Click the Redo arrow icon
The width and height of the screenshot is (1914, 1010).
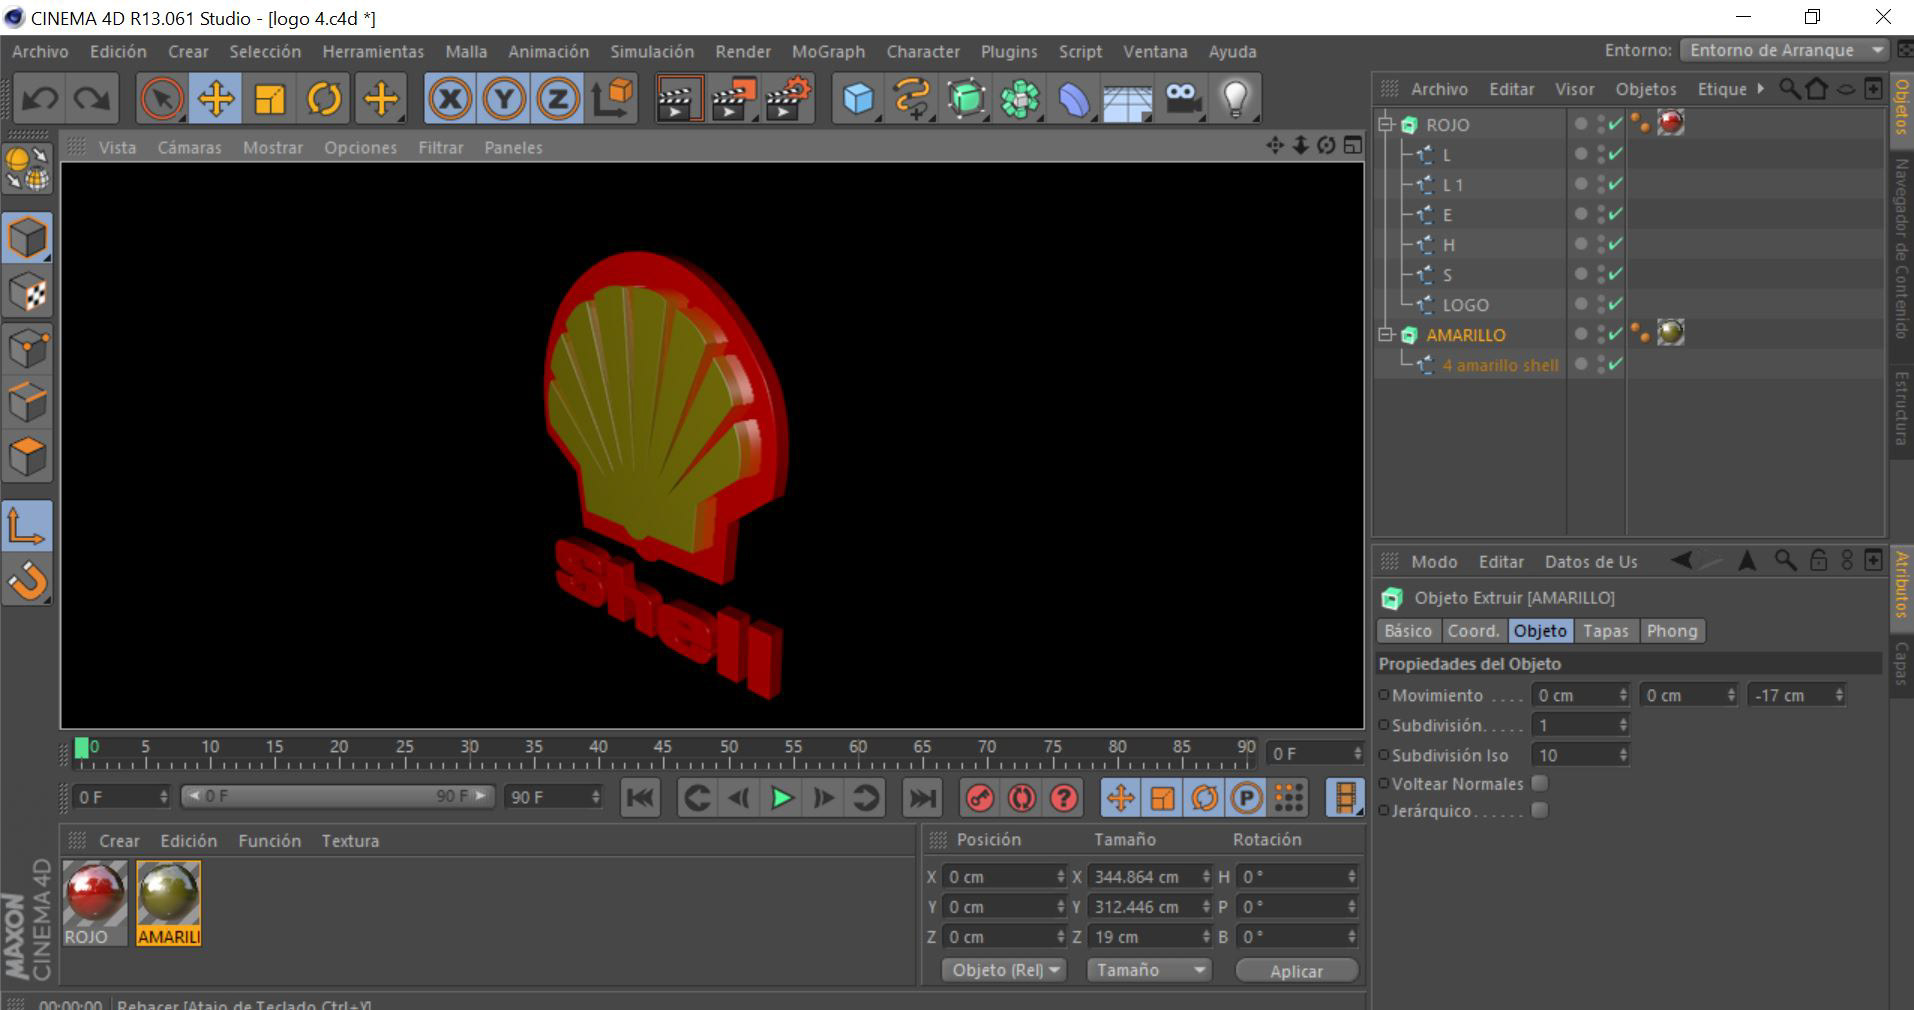coord(93,99)
